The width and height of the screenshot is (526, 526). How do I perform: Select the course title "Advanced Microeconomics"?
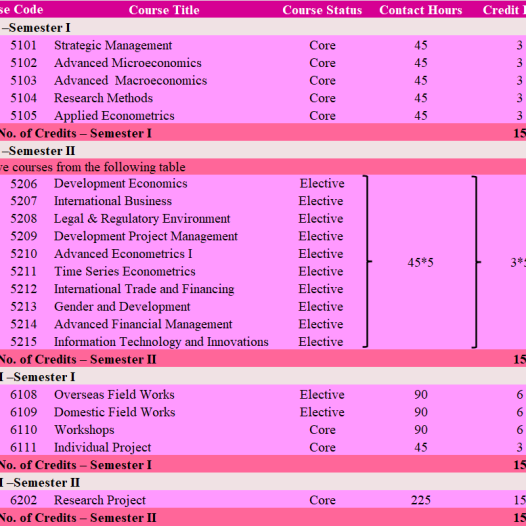128,63
